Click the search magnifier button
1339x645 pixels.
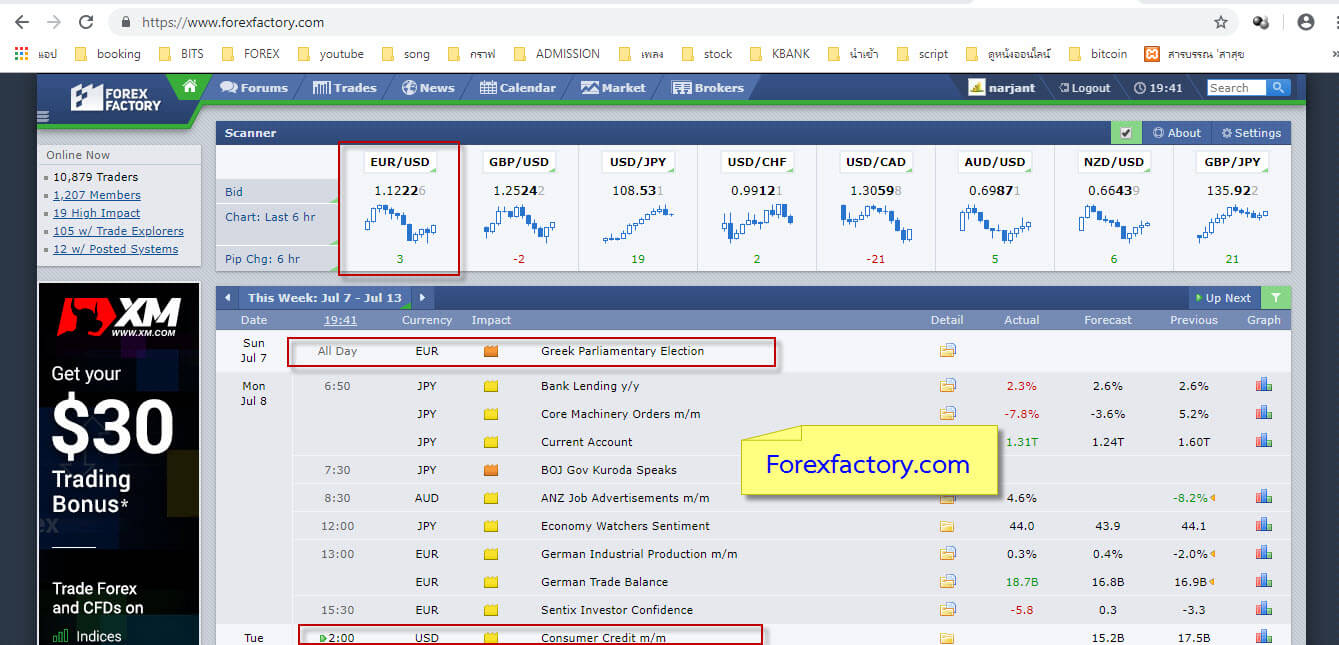(1277, 88)
